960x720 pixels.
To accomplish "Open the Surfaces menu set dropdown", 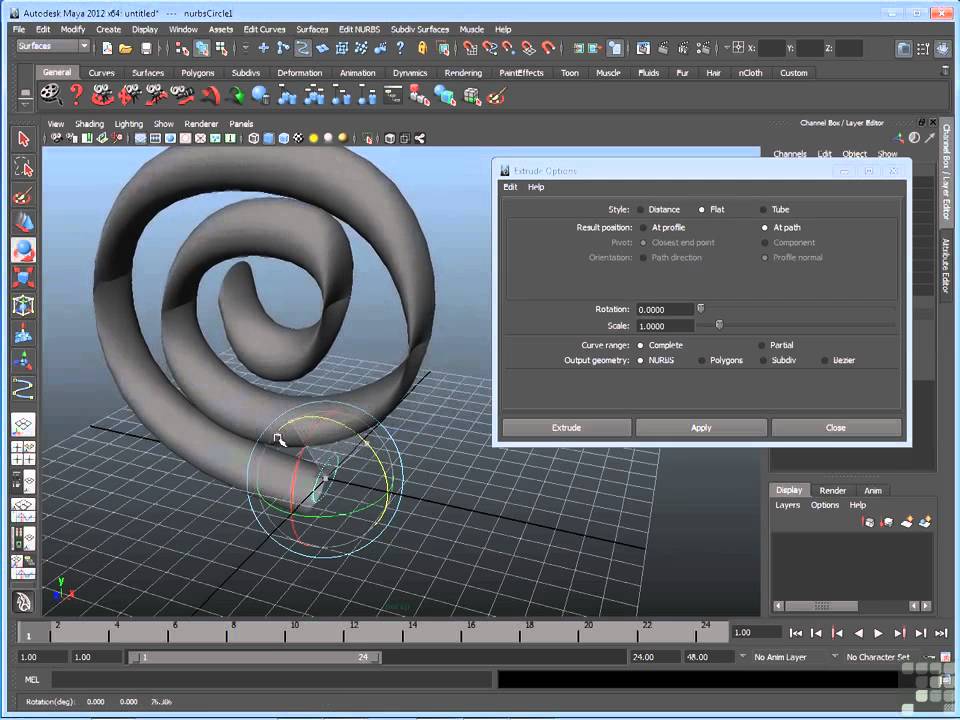I will (53, 46).
